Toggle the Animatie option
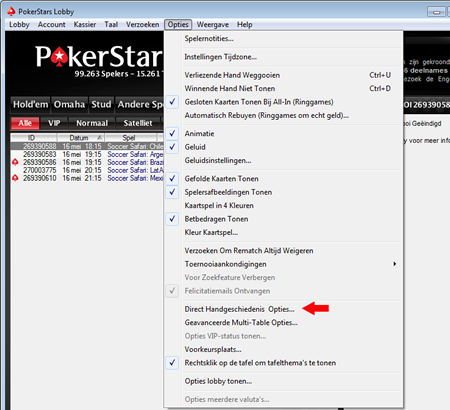This screenshot has height=410, width=450. [x=283, y=134]
